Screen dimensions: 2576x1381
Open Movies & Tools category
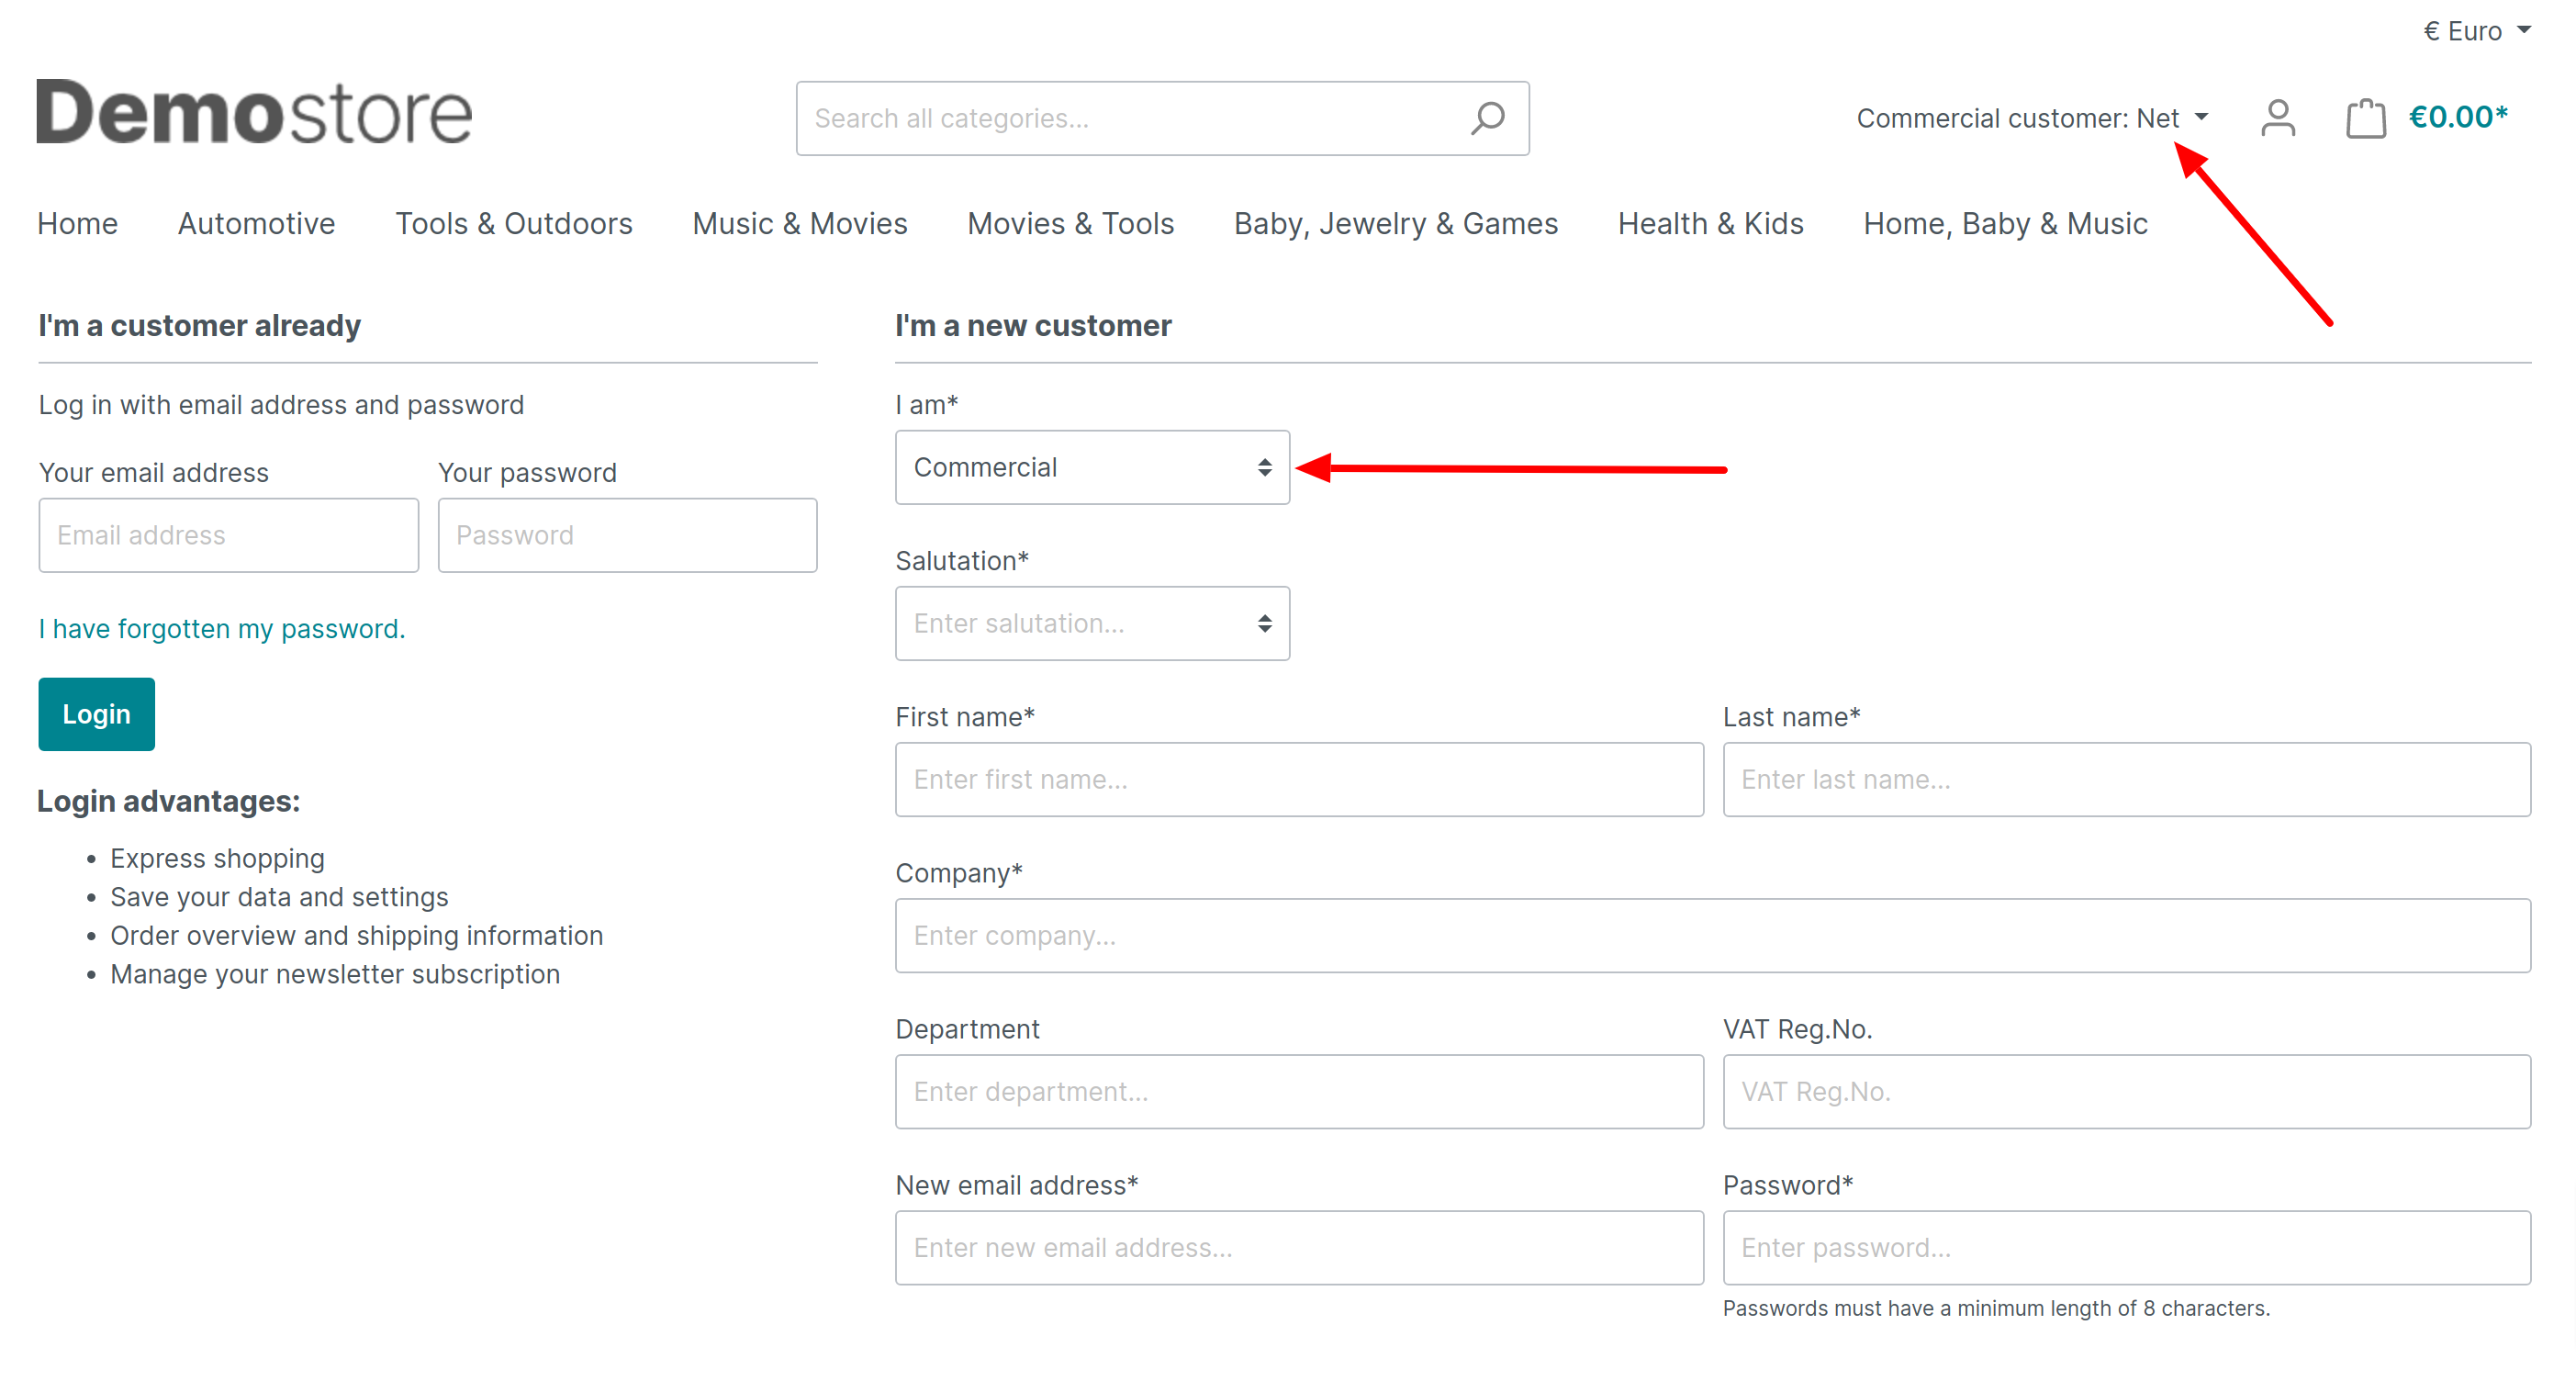coord(1070,223)
